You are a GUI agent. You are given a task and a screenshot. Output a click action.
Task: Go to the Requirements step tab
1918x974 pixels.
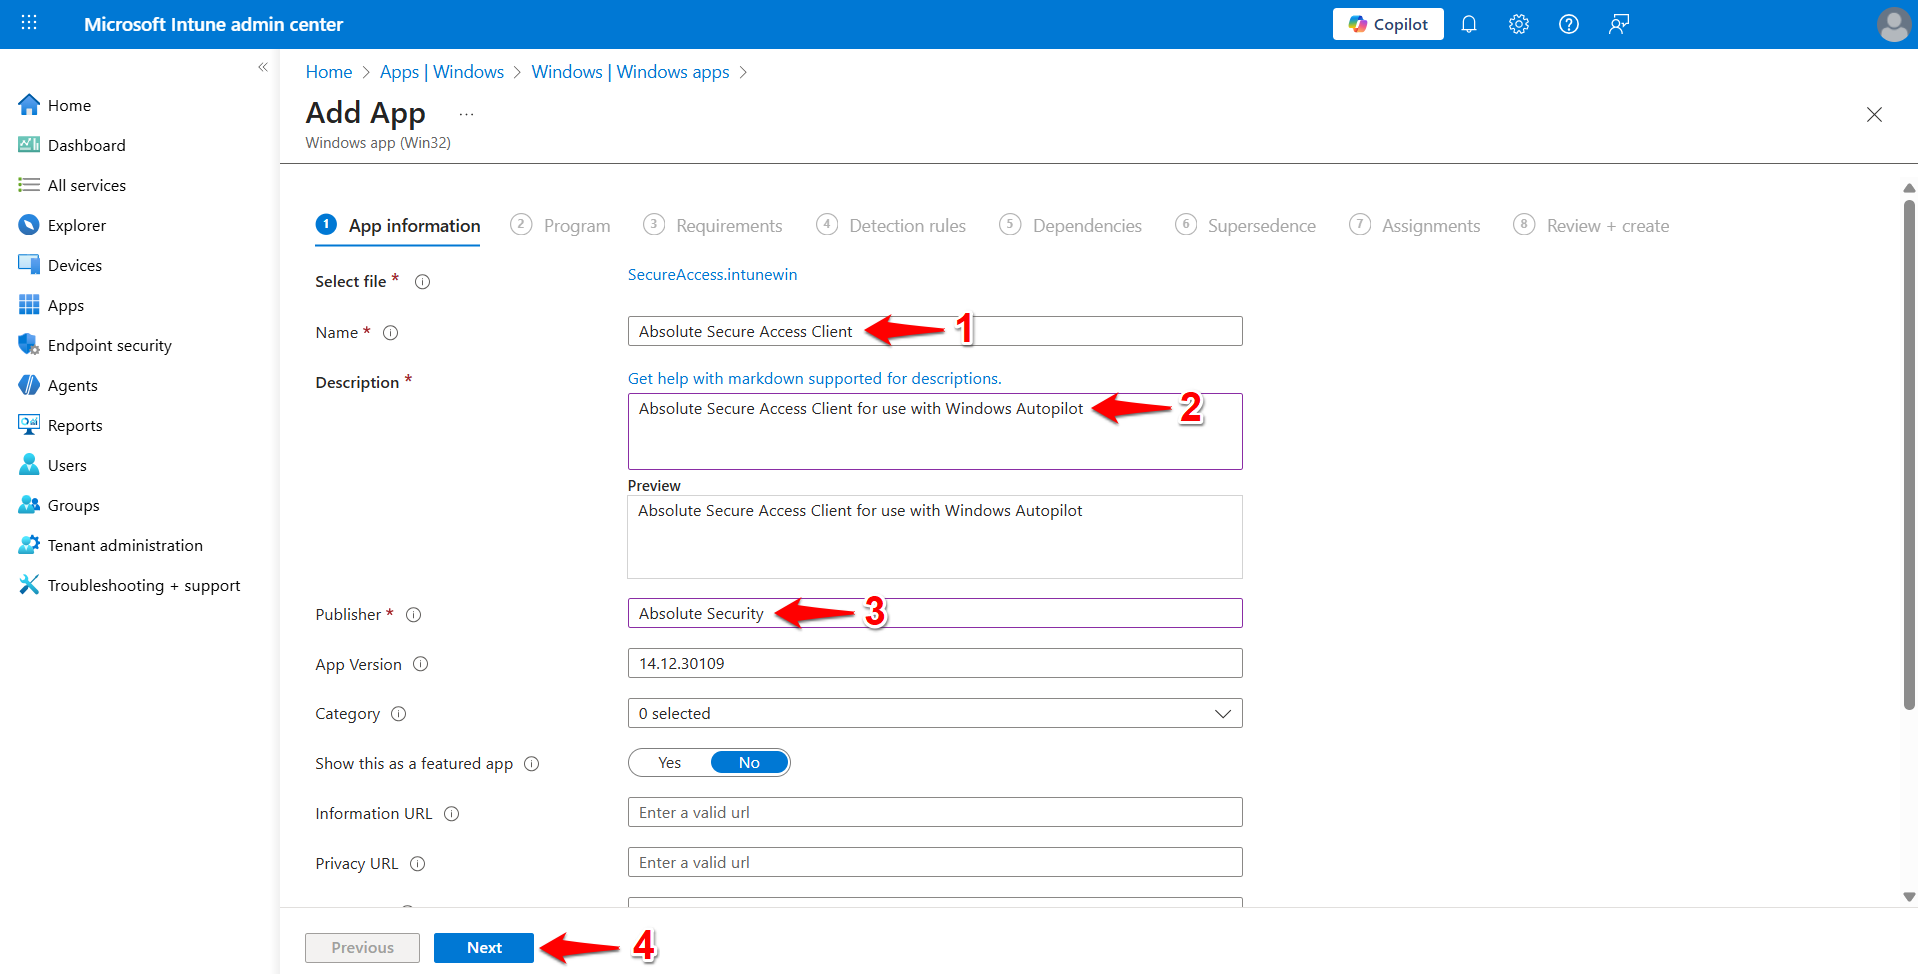pos(712,225)
